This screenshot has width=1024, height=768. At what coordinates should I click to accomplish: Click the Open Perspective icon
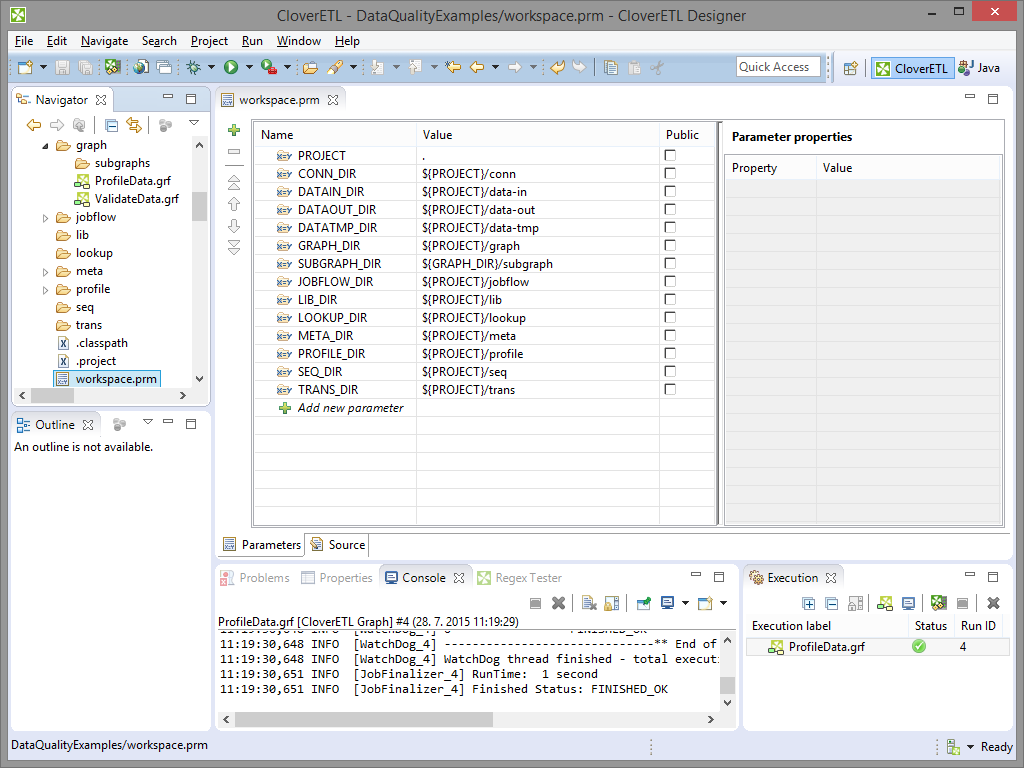point(850,68)
